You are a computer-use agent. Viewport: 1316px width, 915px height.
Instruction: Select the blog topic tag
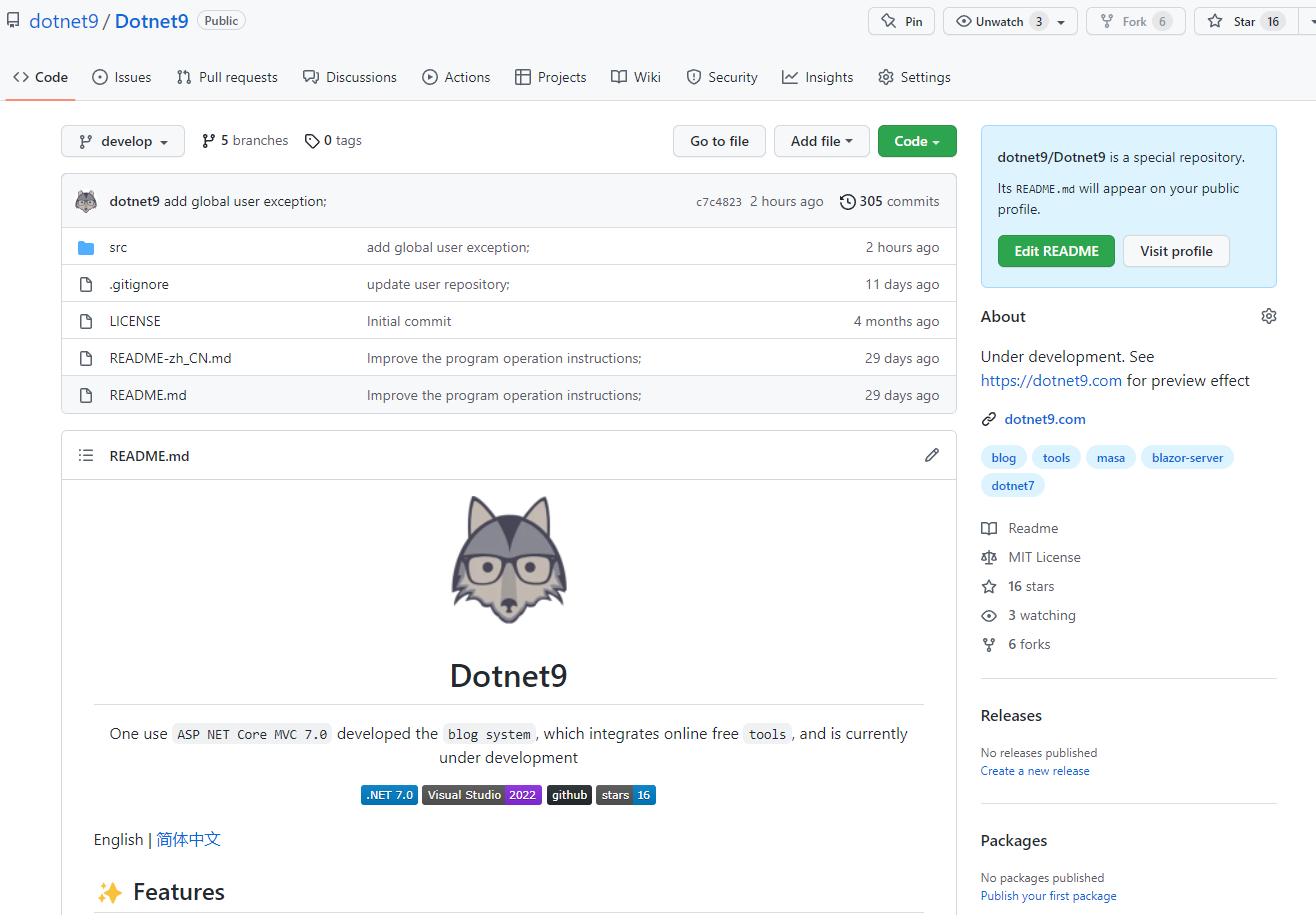point(1004,457)
